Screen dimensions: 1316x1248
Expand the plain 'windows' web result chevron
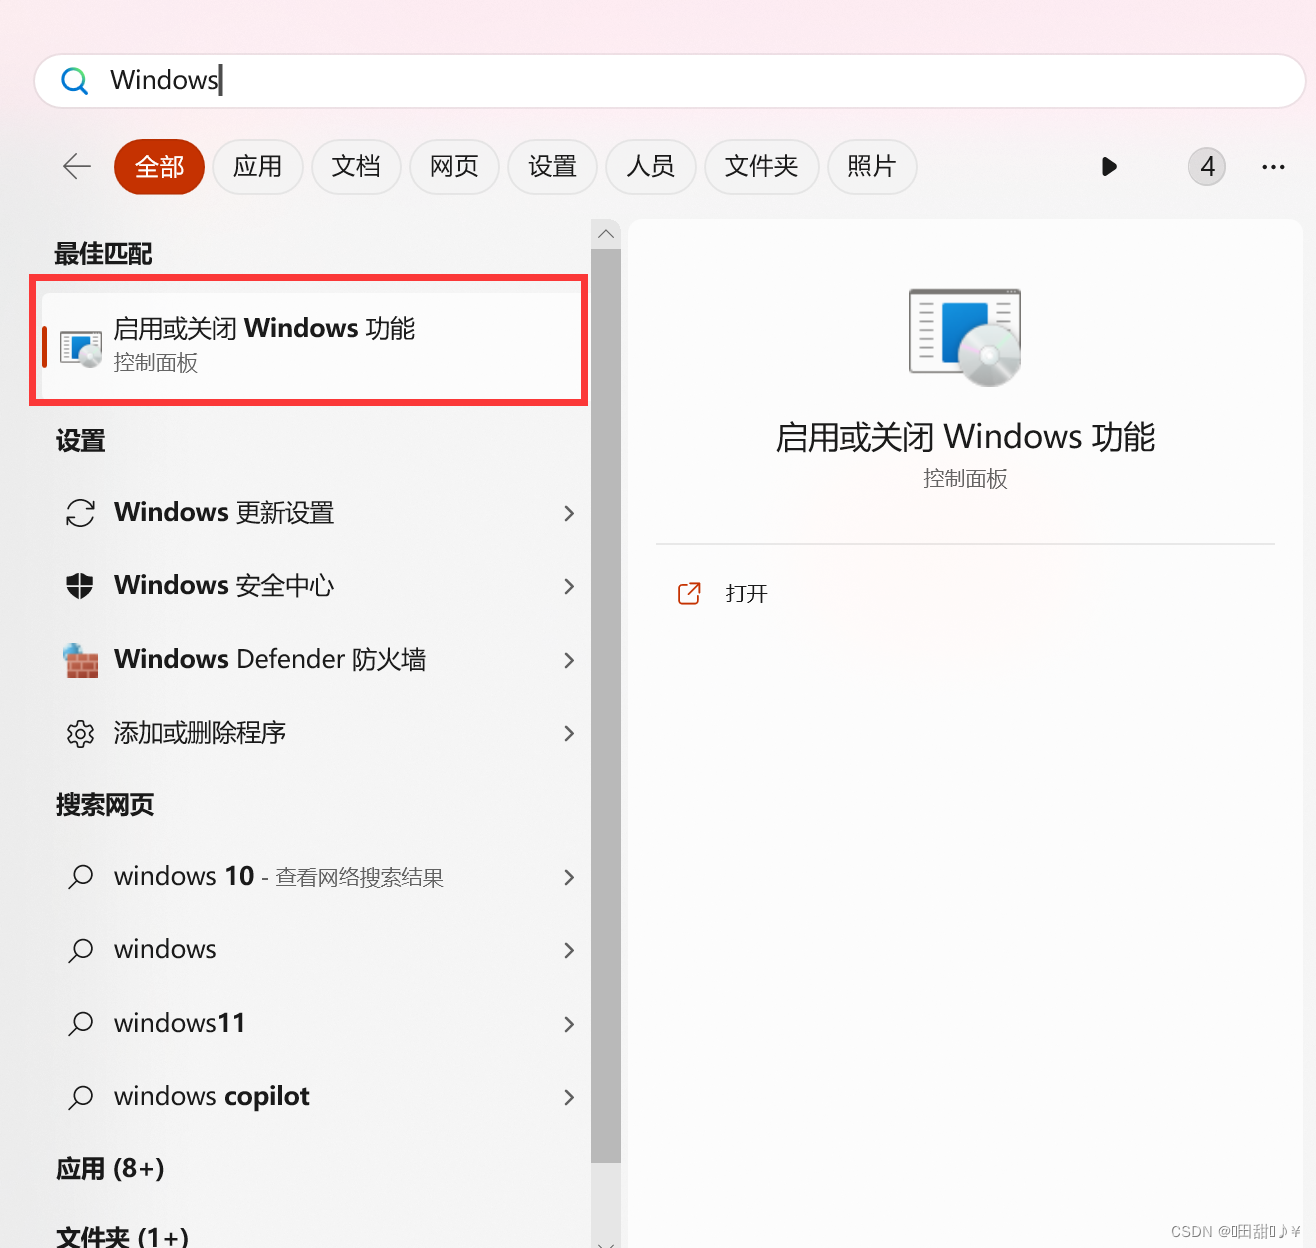point(569,950)
